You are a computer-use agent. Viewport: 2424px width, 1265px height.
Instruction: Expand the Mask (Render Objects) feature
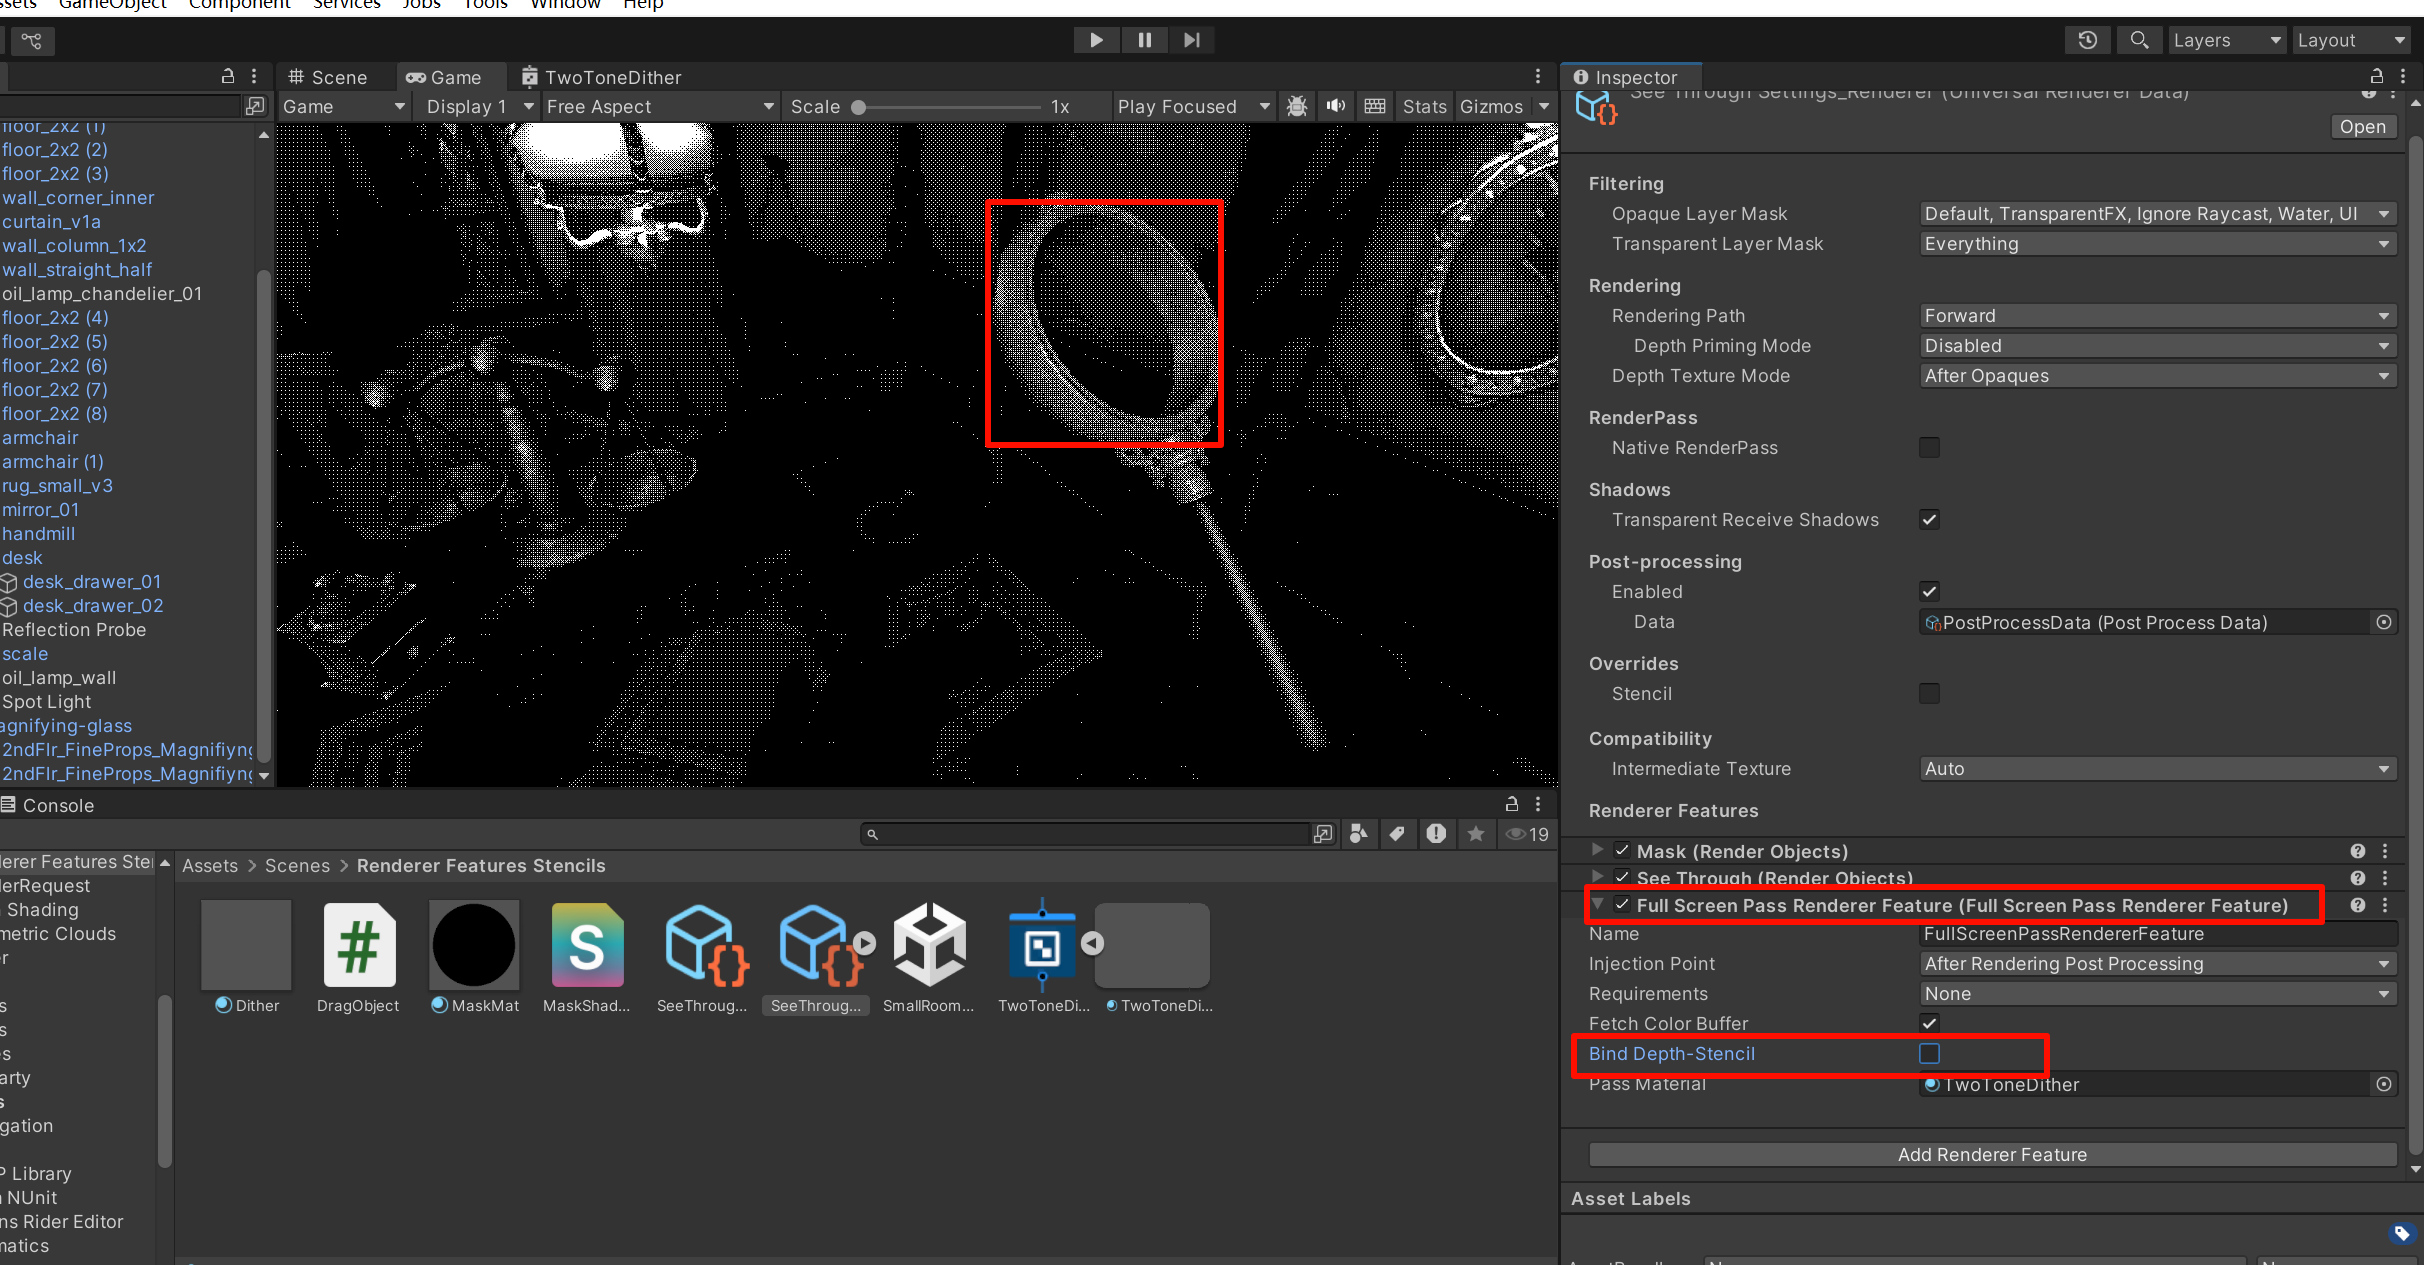pos(1597,850)
